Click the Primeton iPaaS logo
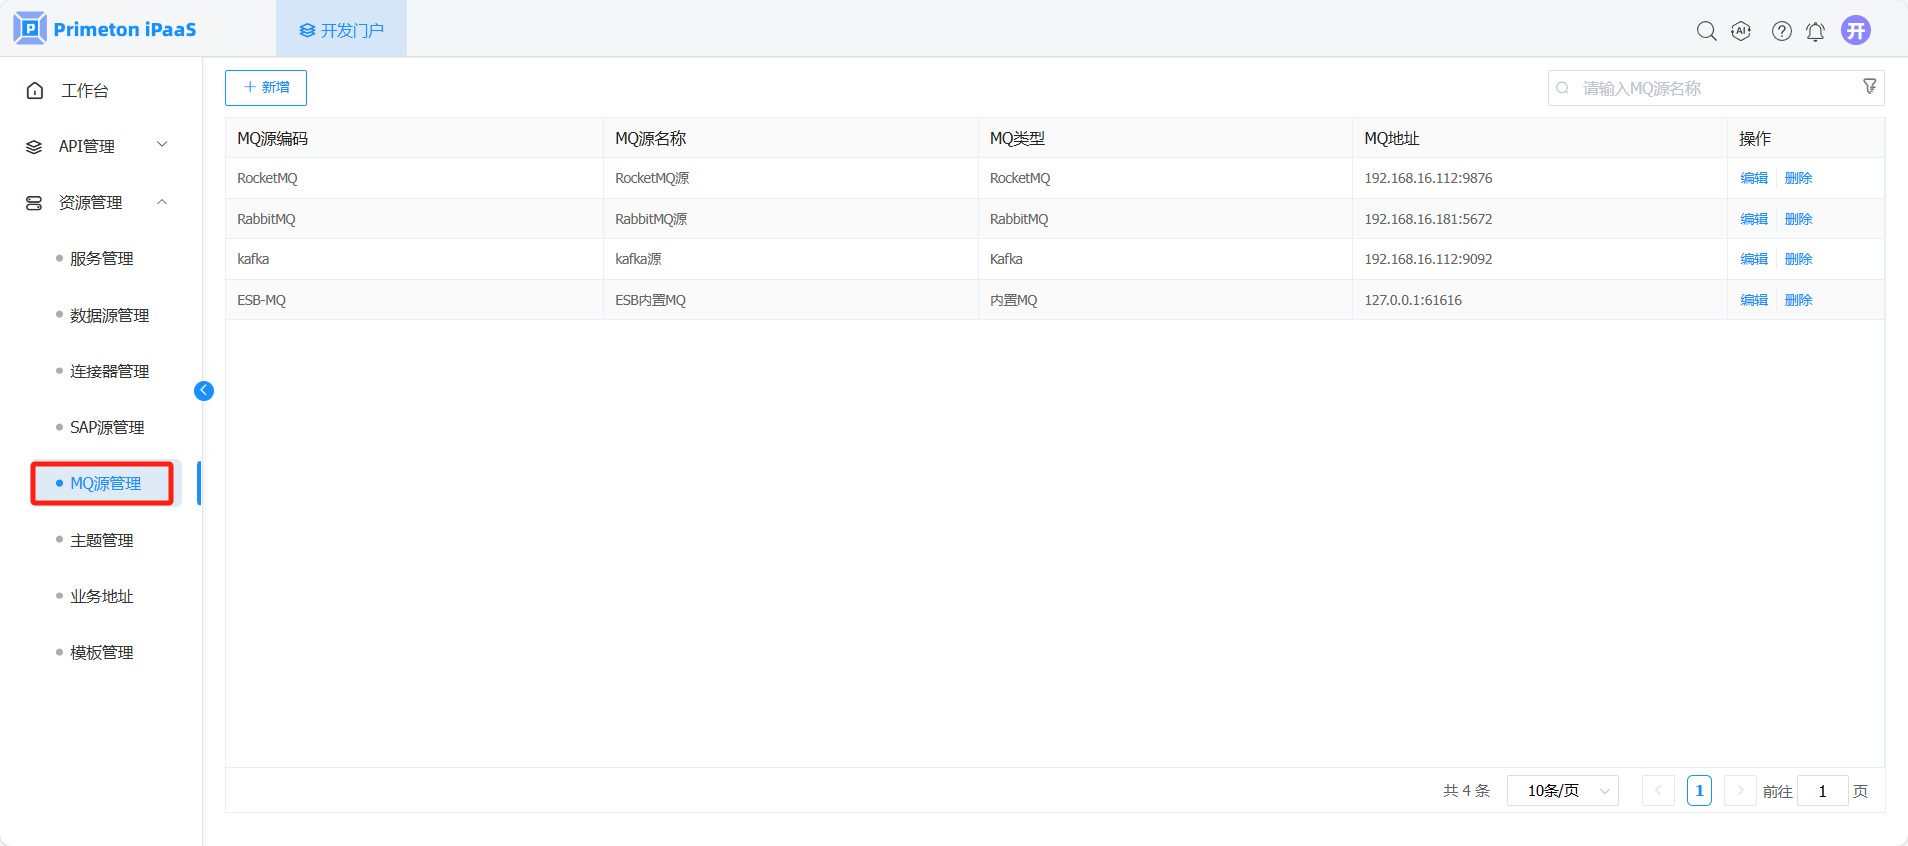The width and height of the screenshot is (1908, 846). pyautogui.click(x=105, y=29)
